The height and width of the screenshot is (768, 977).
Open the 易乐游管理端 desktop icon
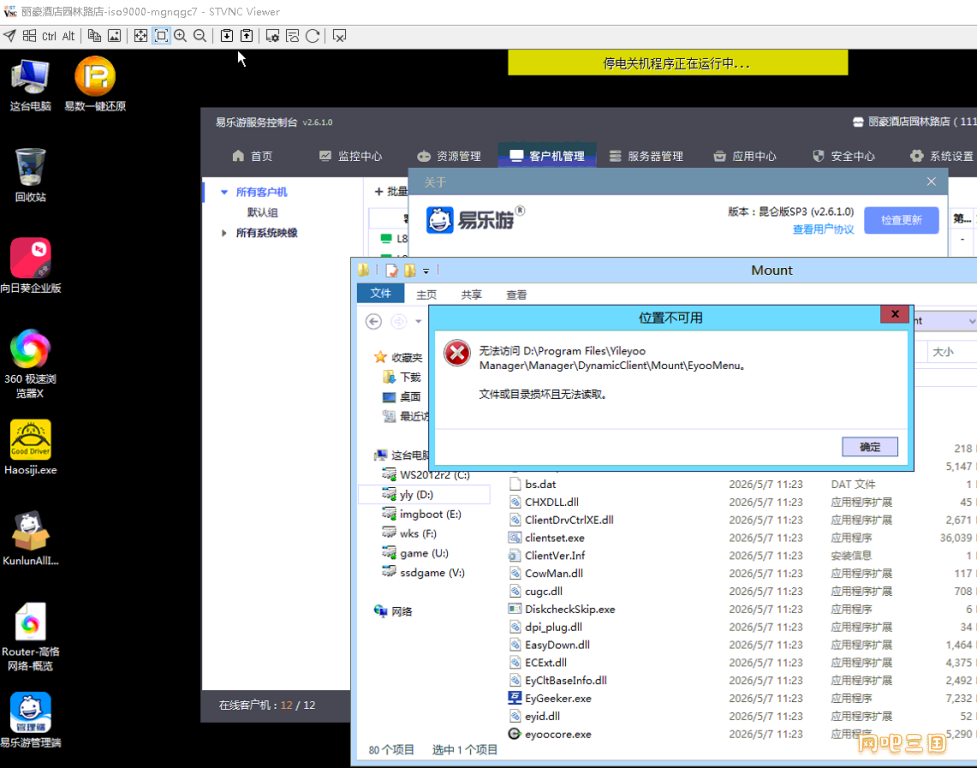coord(31,720)
